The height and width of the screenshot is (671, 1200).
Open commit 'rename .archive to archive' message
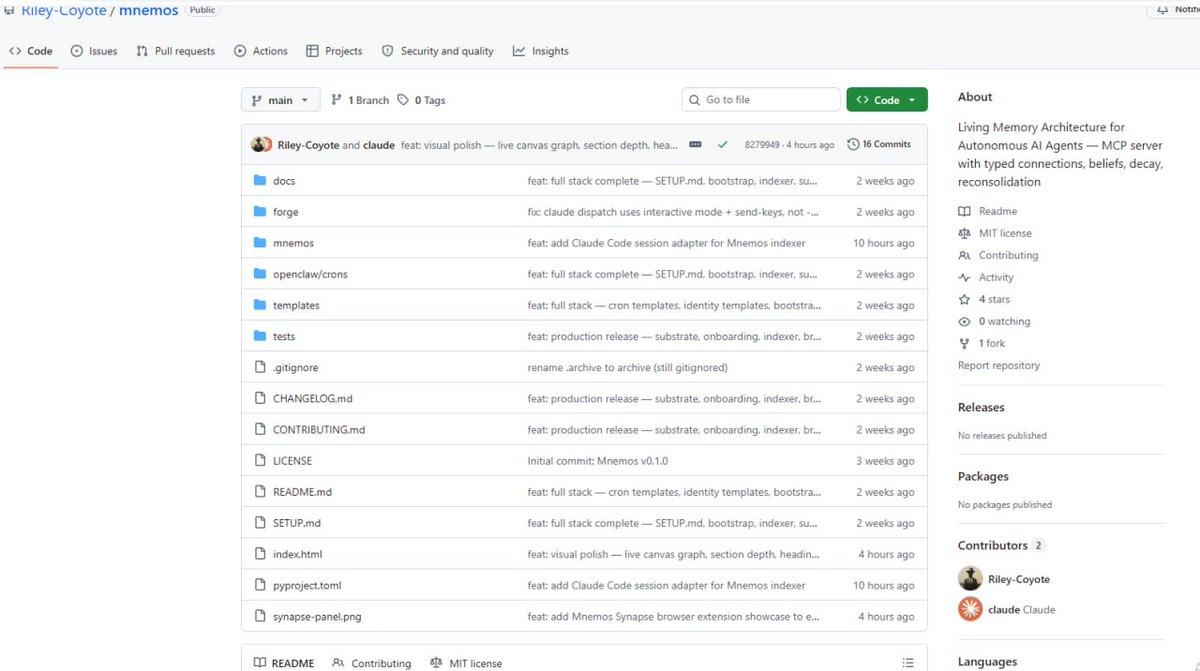(628, 367)
